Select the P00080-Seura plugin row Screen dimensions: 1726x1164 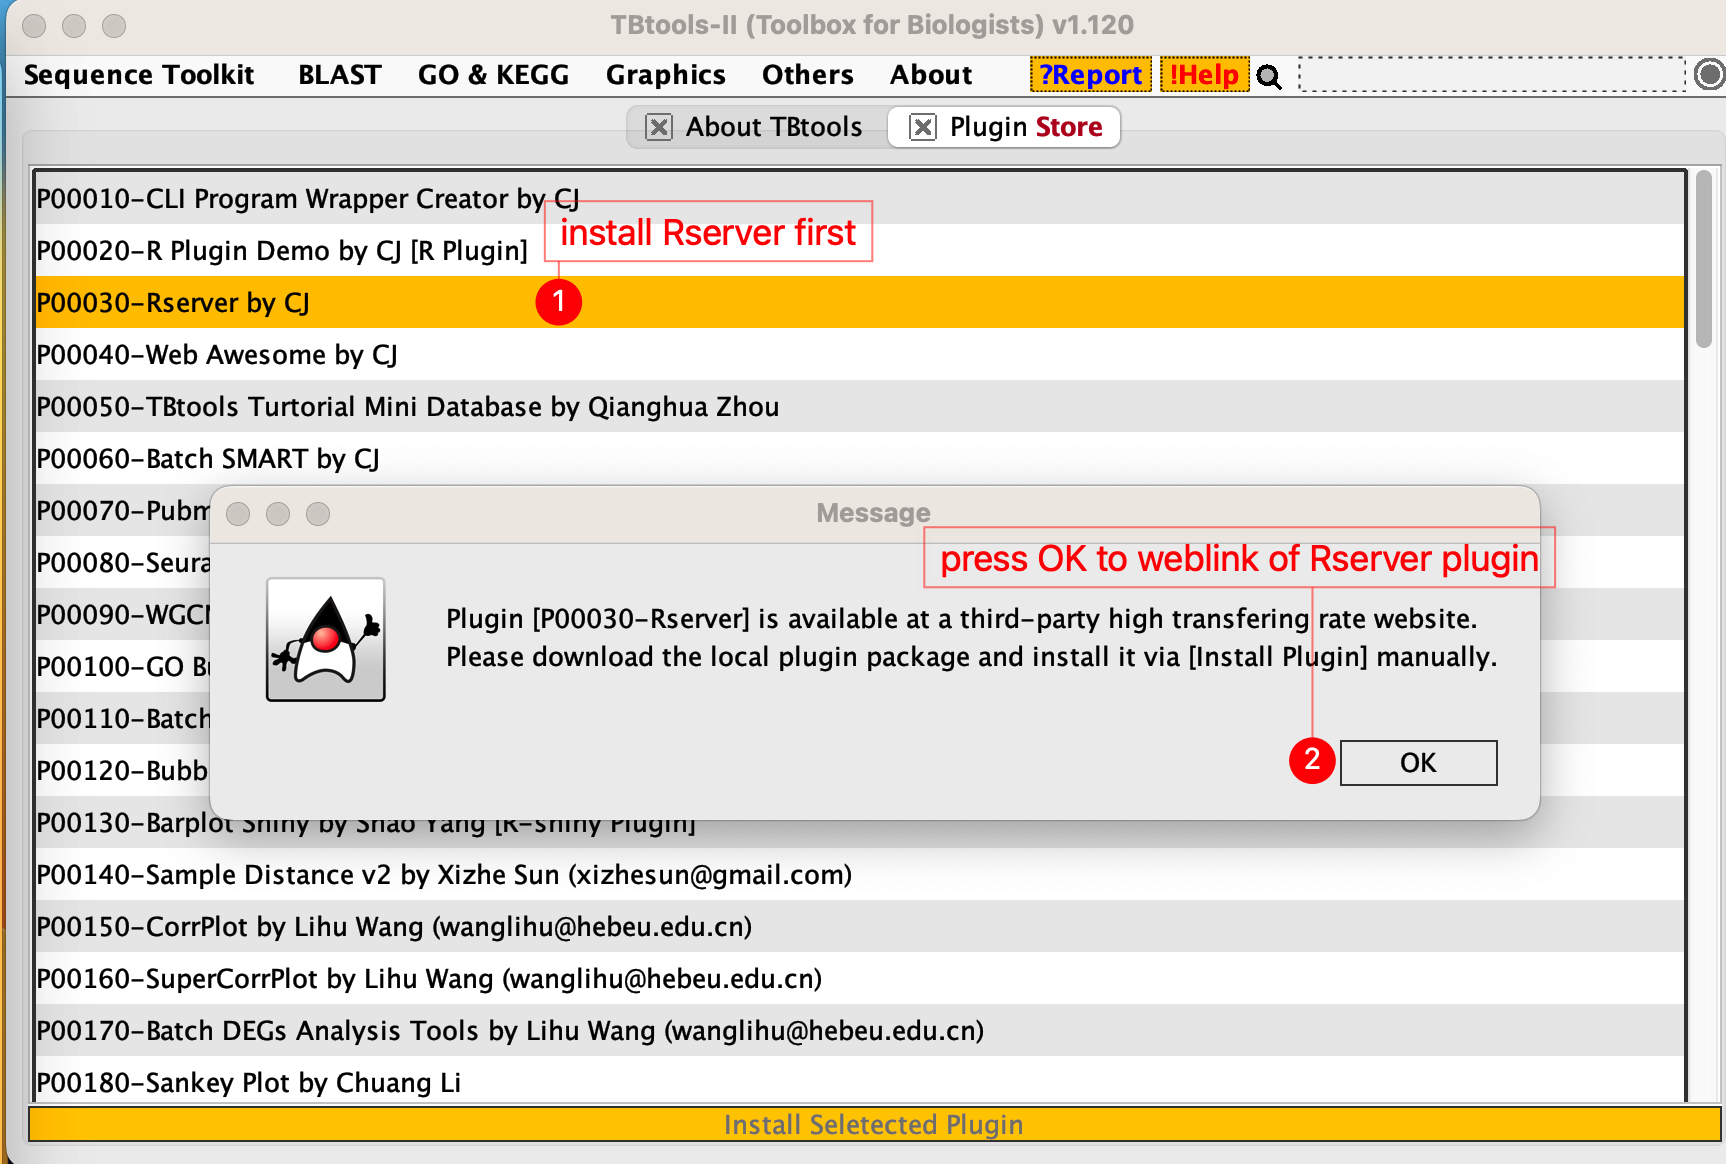tap(123, 562)
